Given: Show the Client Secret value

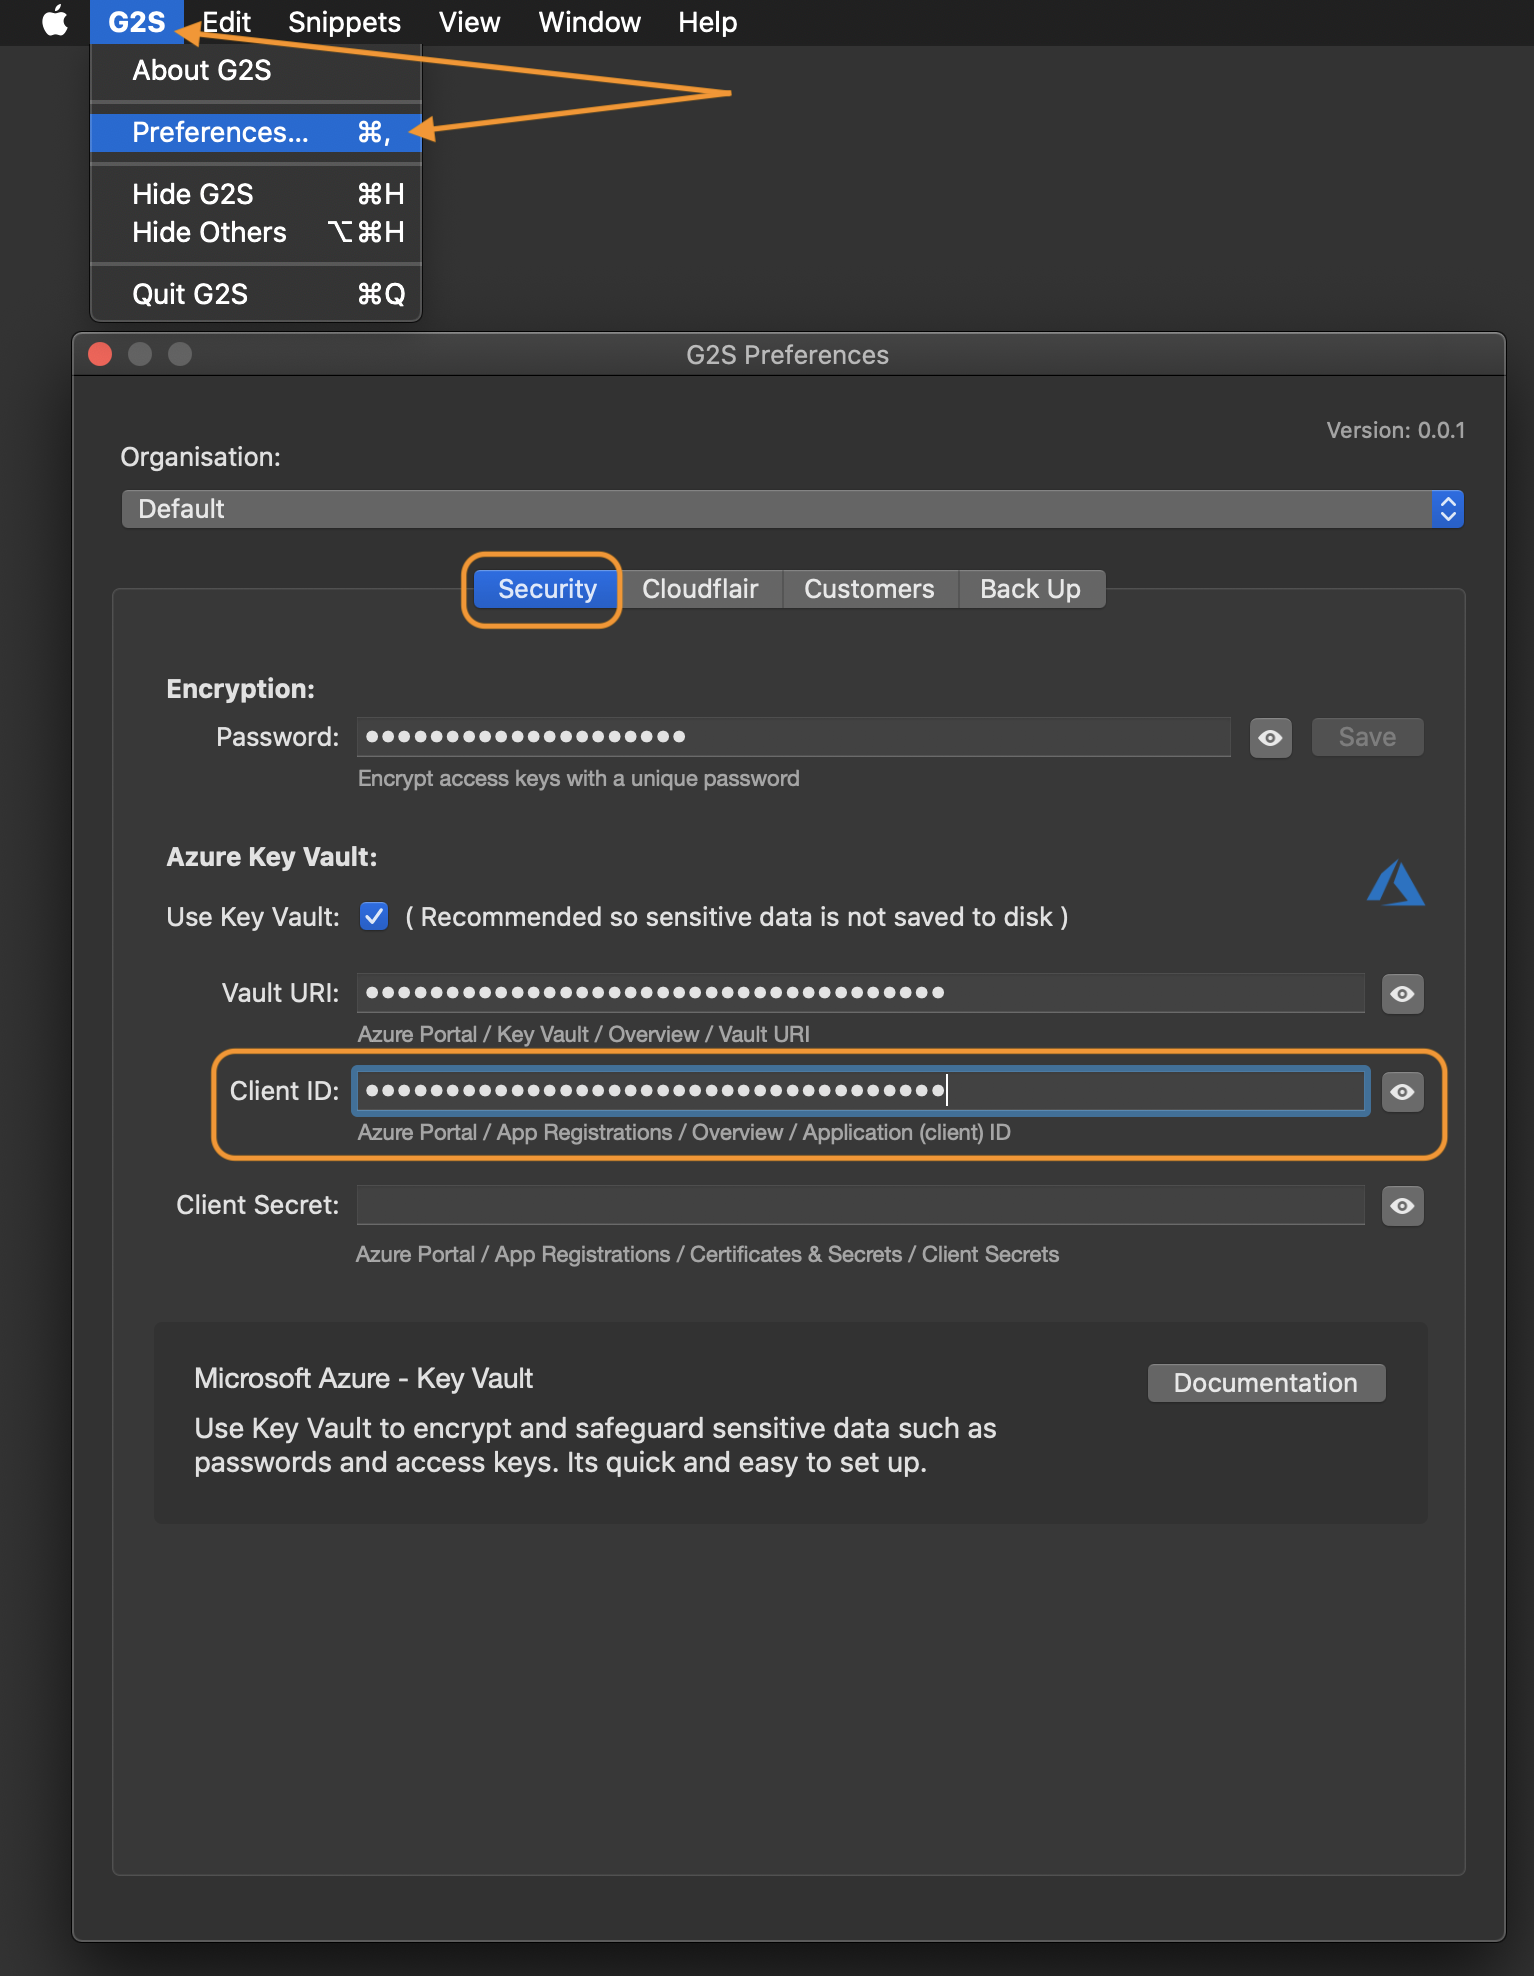Looking at the screenshot, I should (1403, 1206).
